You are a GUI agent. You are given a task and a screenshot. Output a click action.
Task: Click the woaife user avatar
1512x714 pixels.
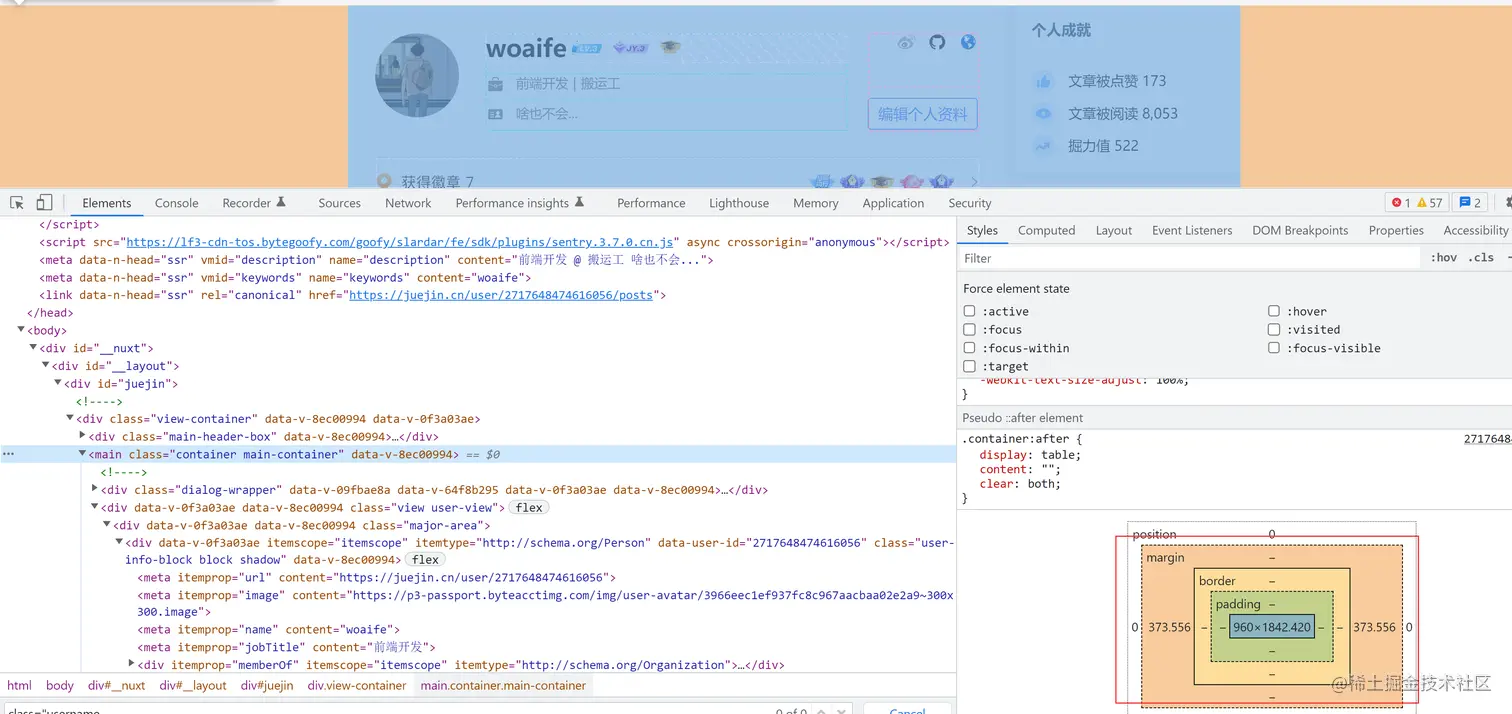(417, 77)
